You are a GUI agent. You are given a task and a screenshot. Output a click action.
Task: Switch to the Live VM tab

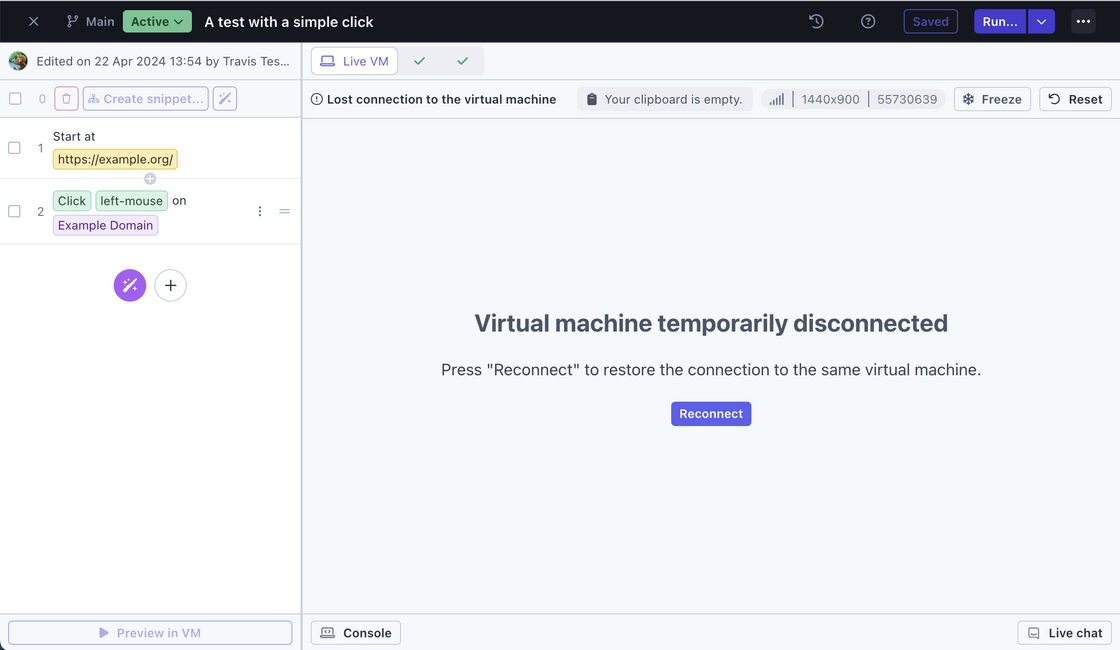point(354,61)
